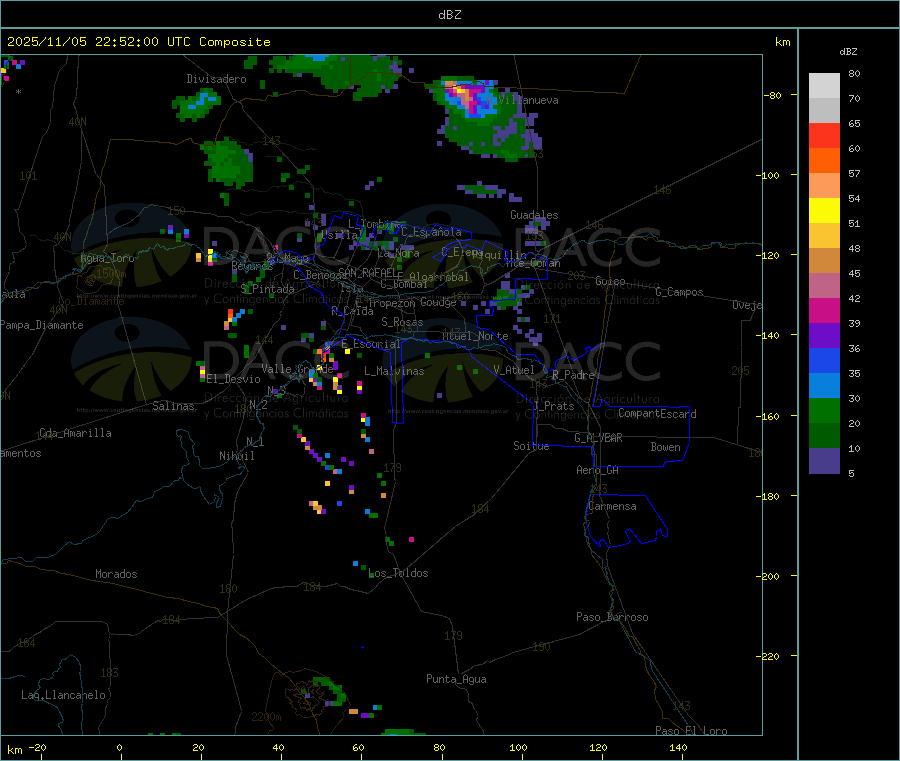Click the Guadales location label
The width and height of the screenshot is (900, 761).
tap(534, 215)
